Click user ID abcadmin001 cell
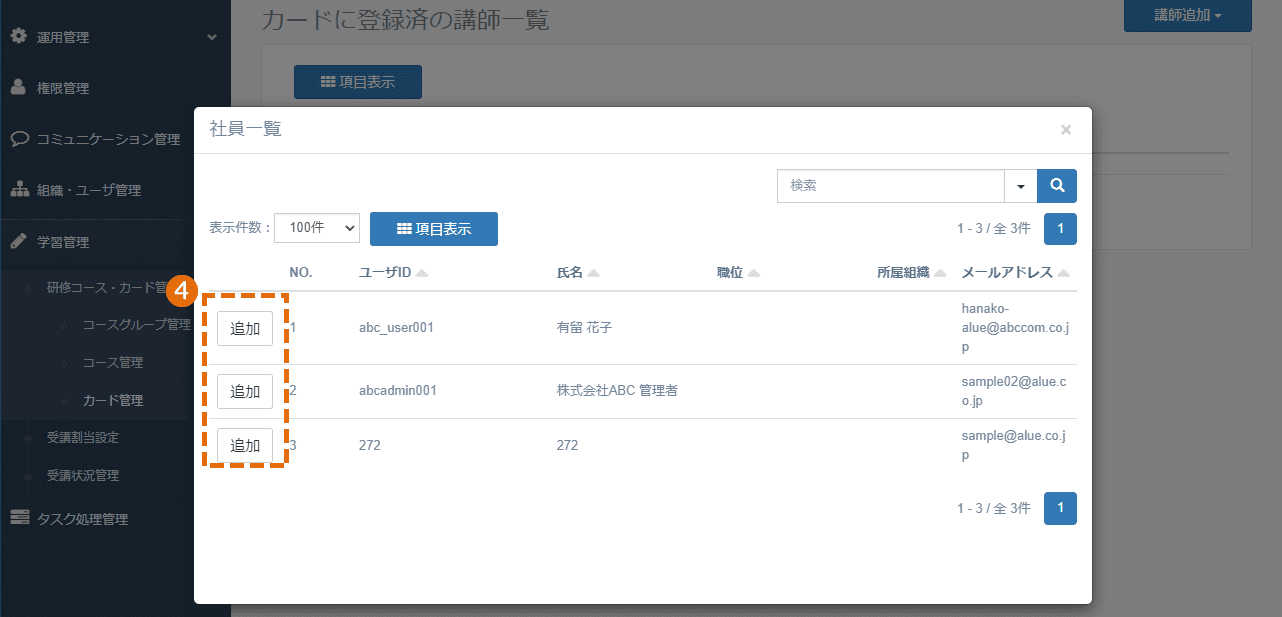 397,391
